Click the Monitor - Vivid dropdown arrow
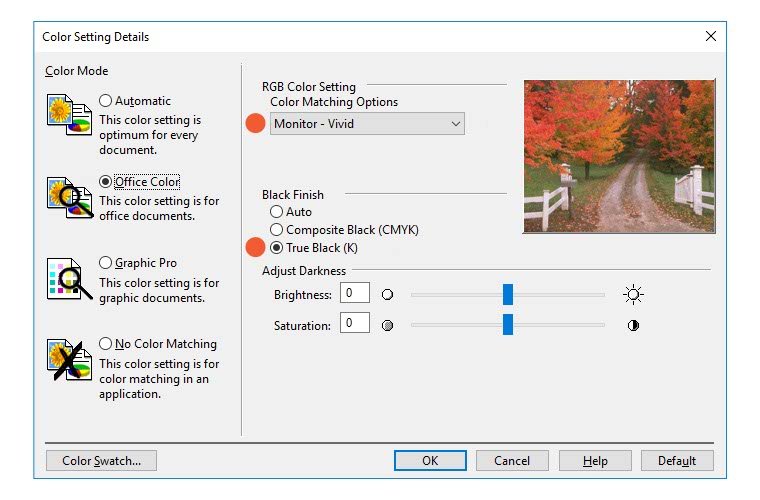Screen dimensions: 760x500 point(456,124)
